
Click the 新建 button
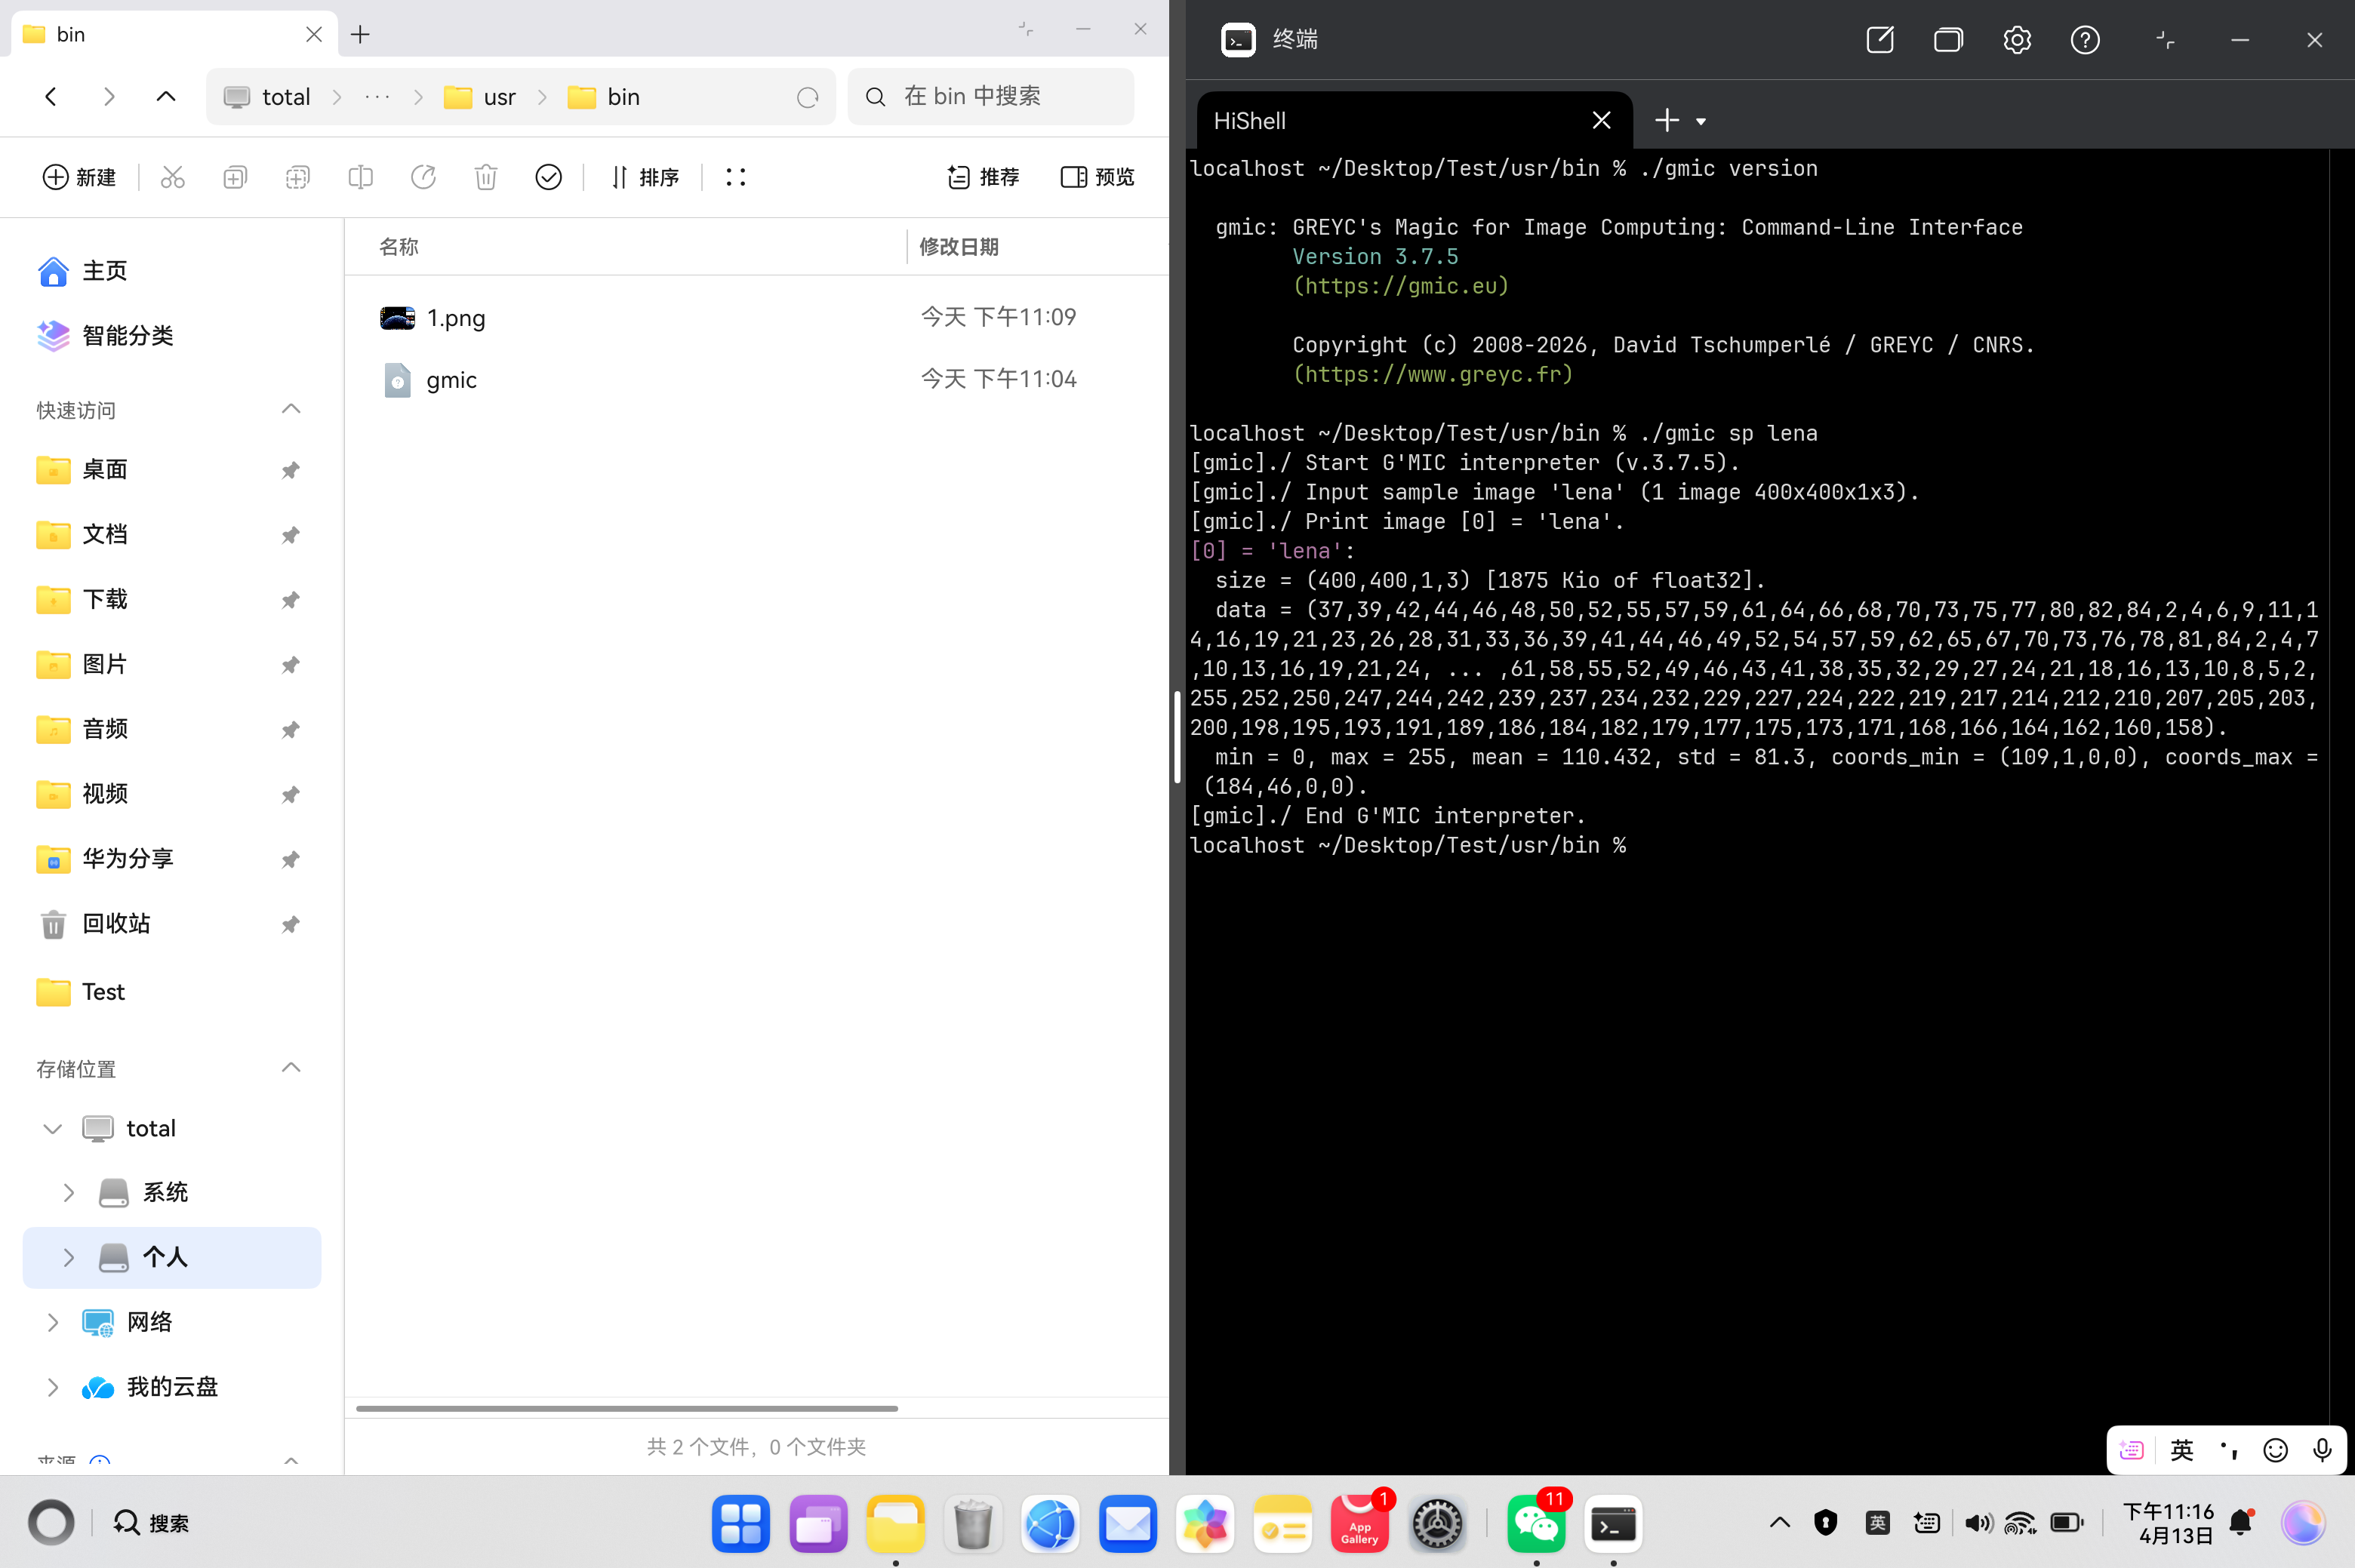(79, 177)
